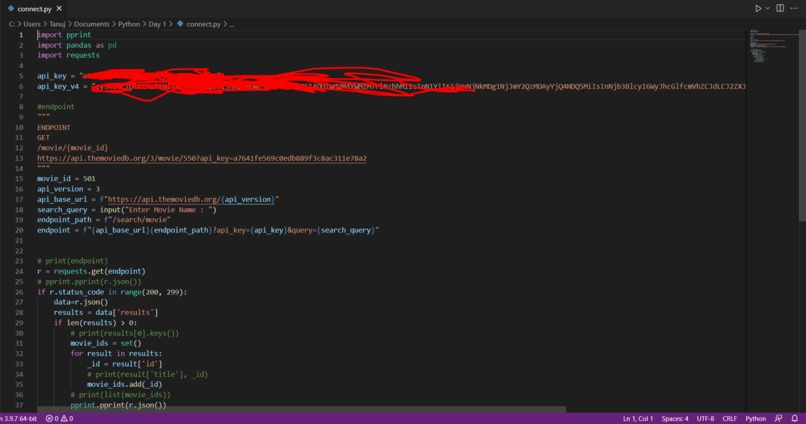Place cursor on 'import pandas as pd'

(x=77, y=45)
